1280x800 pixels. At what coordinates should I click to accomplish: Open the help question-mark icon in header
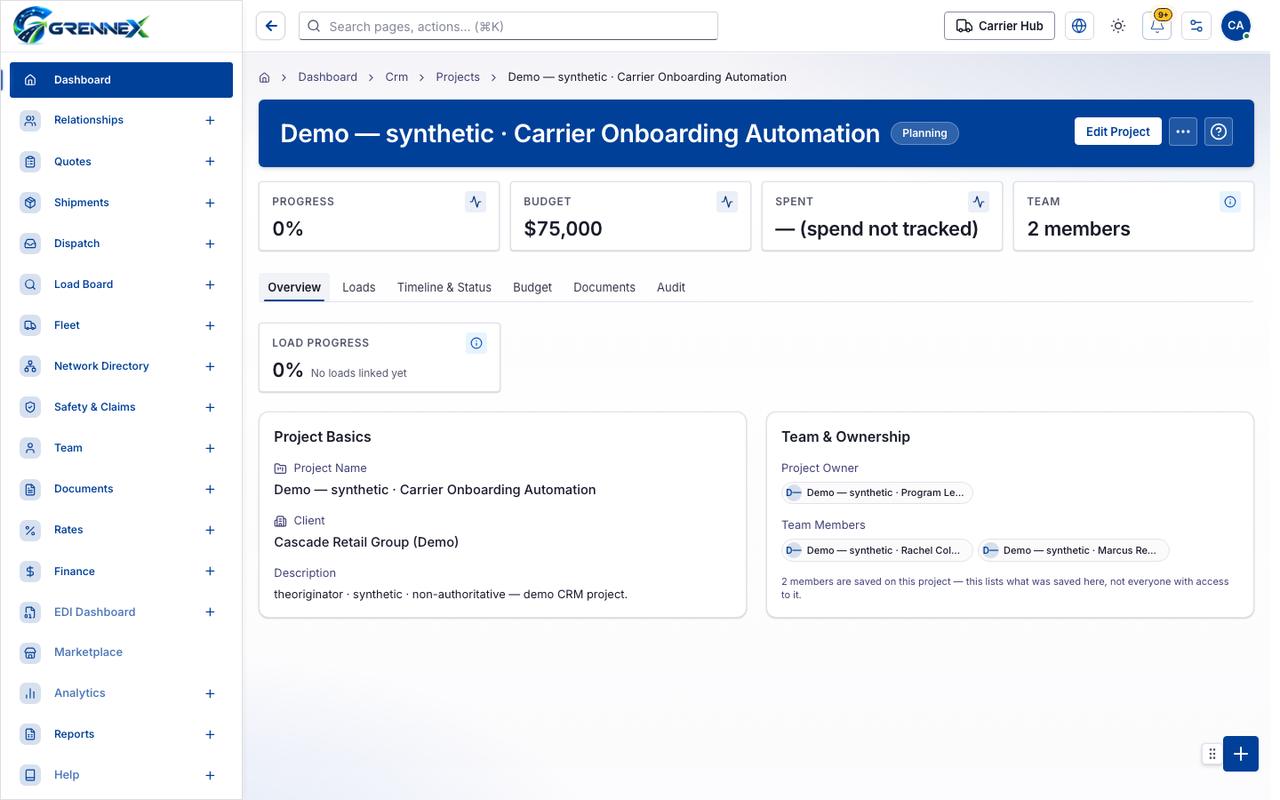tap(1218, 132)
